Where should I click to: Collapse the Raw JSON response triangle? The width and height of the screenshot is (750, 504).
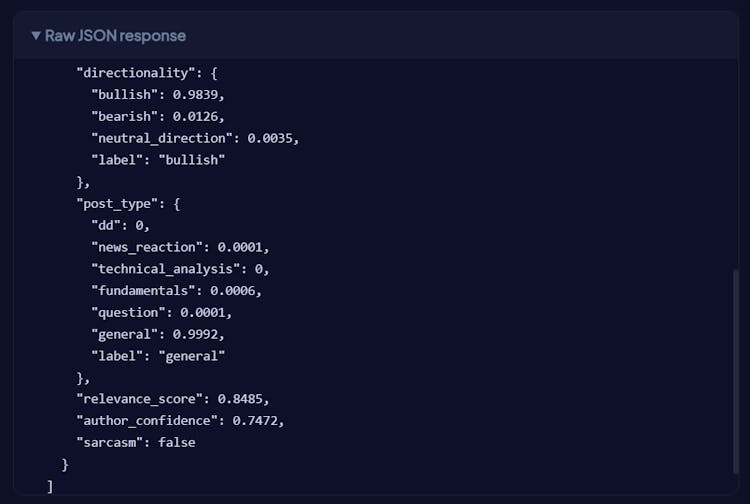click(36, 36)
